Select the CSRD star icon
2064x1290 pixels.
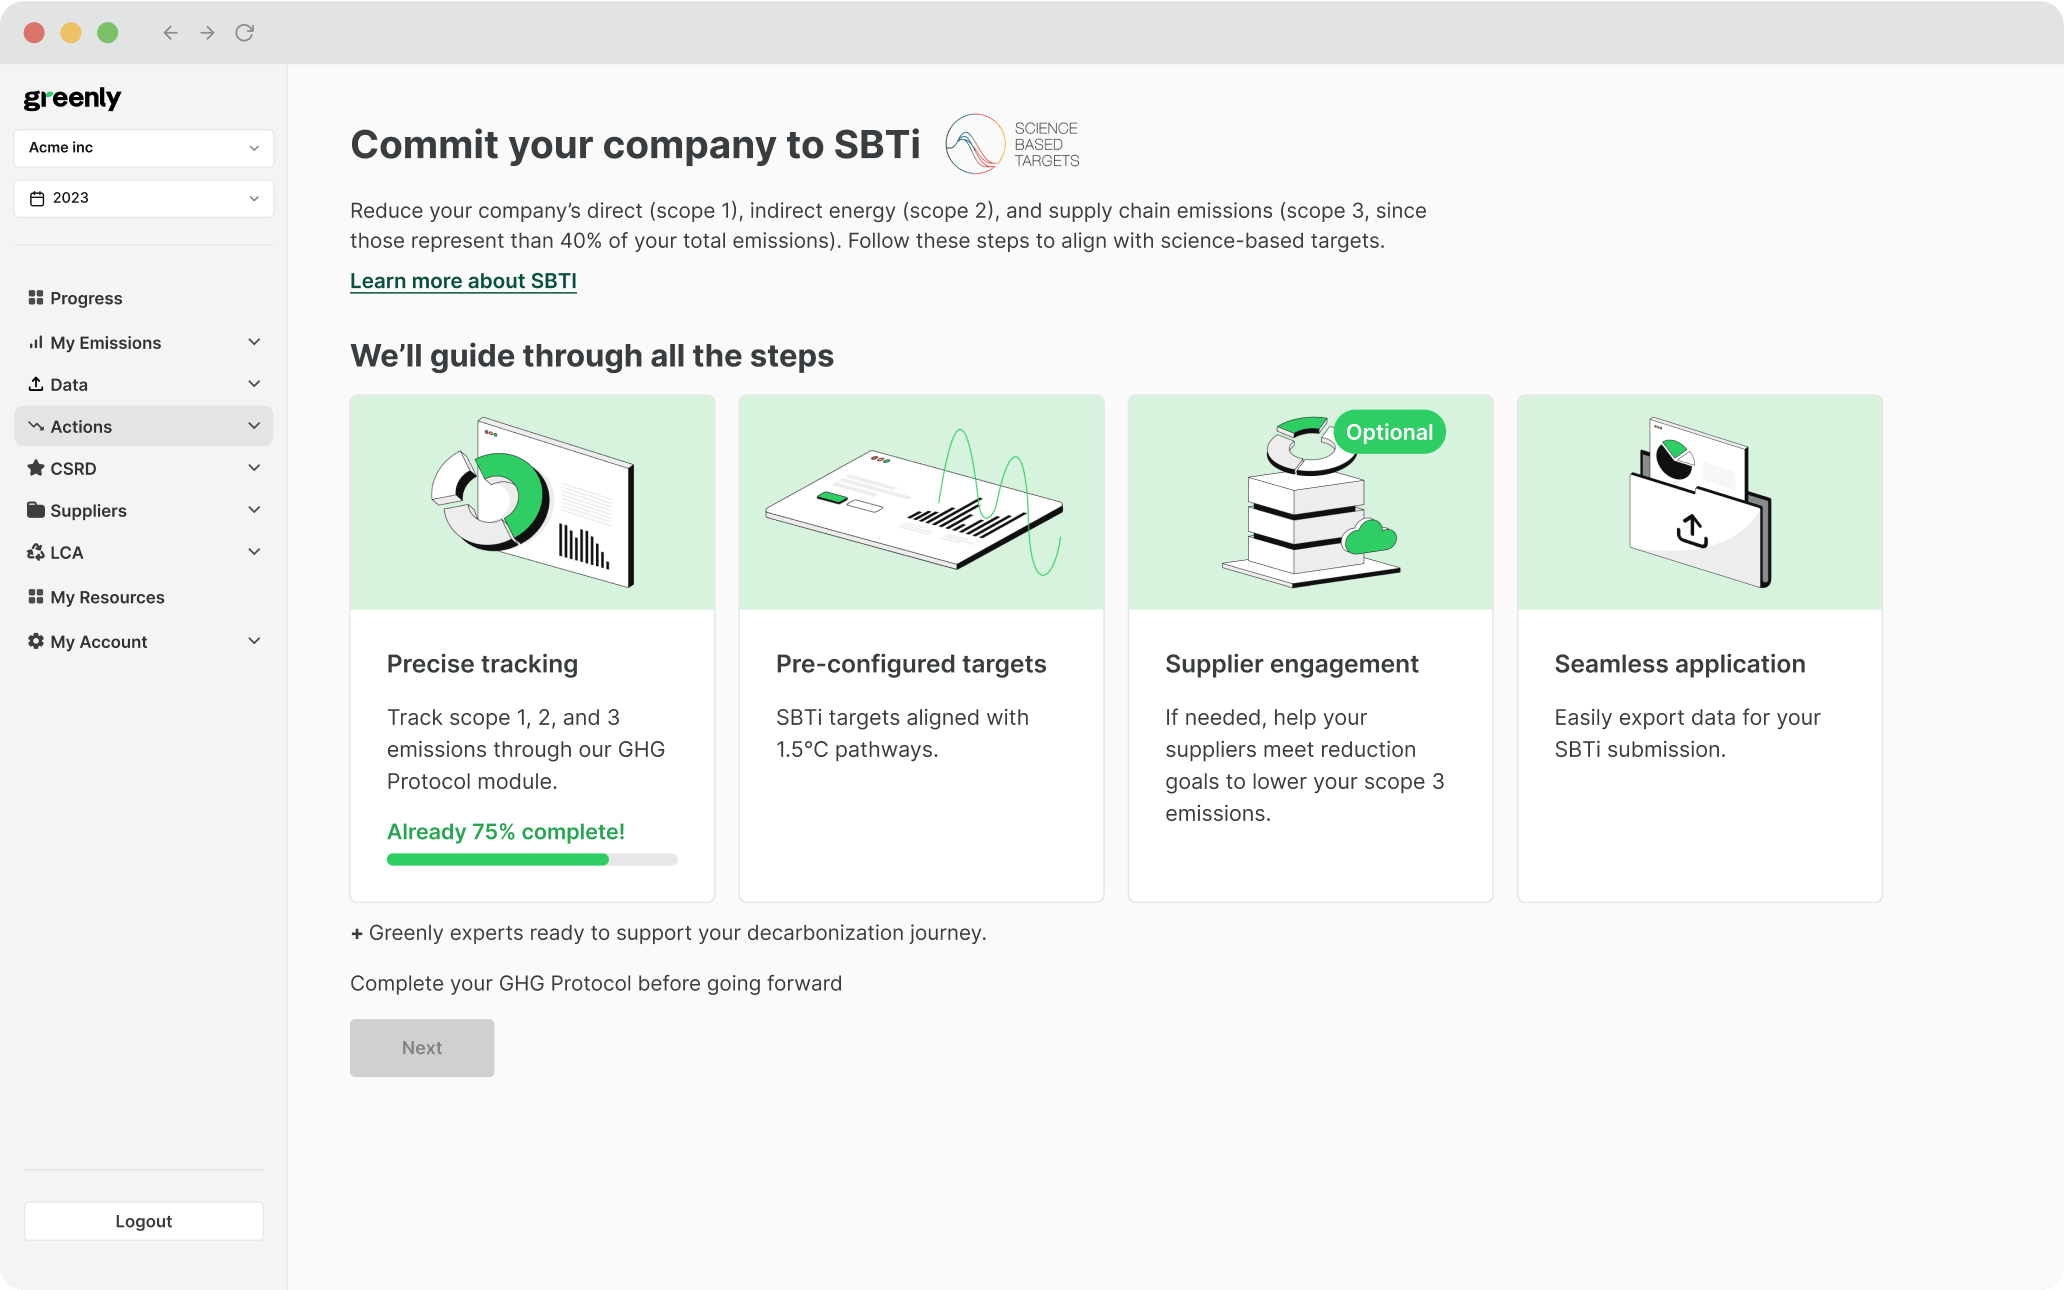[x=35, y=468]
